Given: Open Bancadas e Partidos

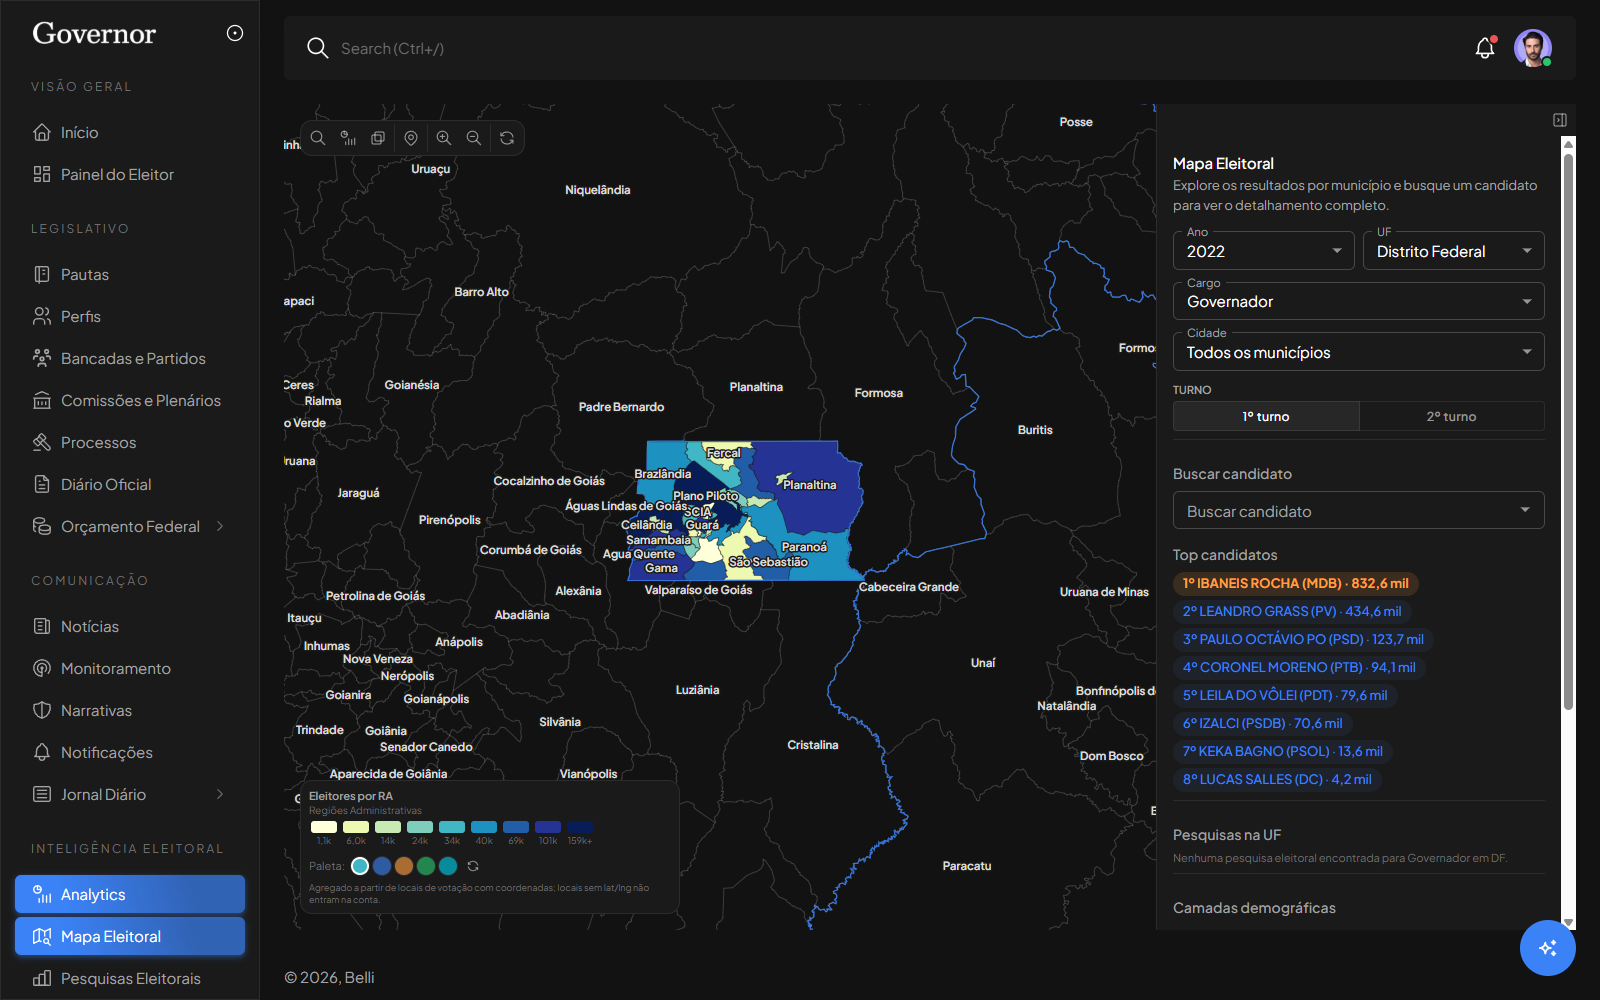Looking at the screenshot, I should pos(130,358).
